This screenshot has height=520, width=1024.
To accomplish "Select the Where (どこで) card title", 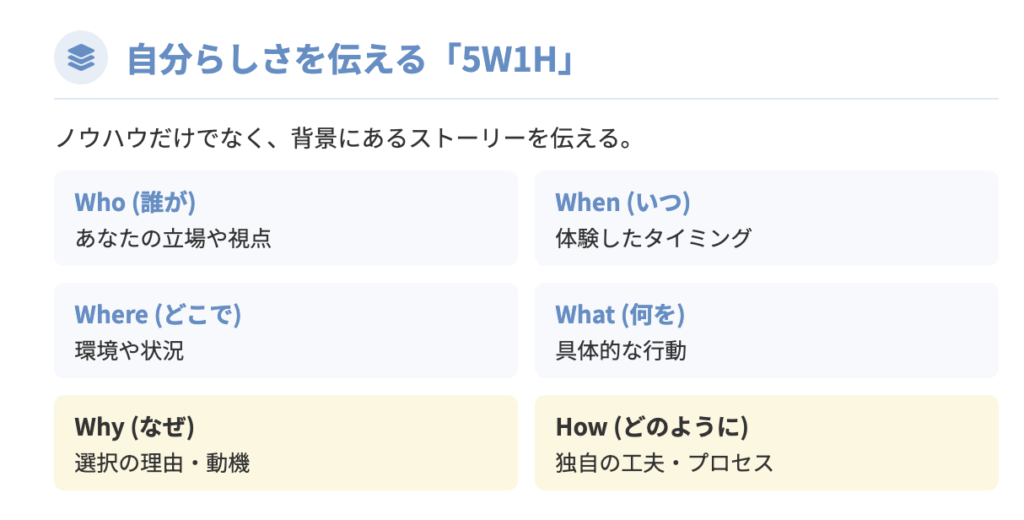I will coord(158,314).
